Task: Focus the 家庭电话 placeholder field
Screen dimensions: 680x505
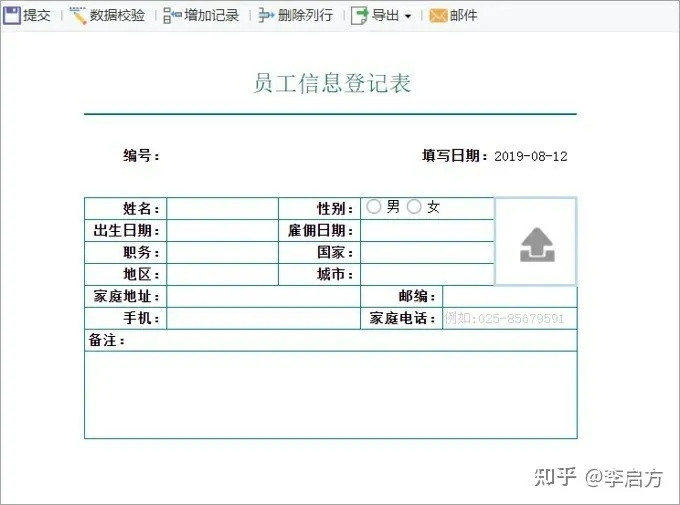Action: coord(510,318)
